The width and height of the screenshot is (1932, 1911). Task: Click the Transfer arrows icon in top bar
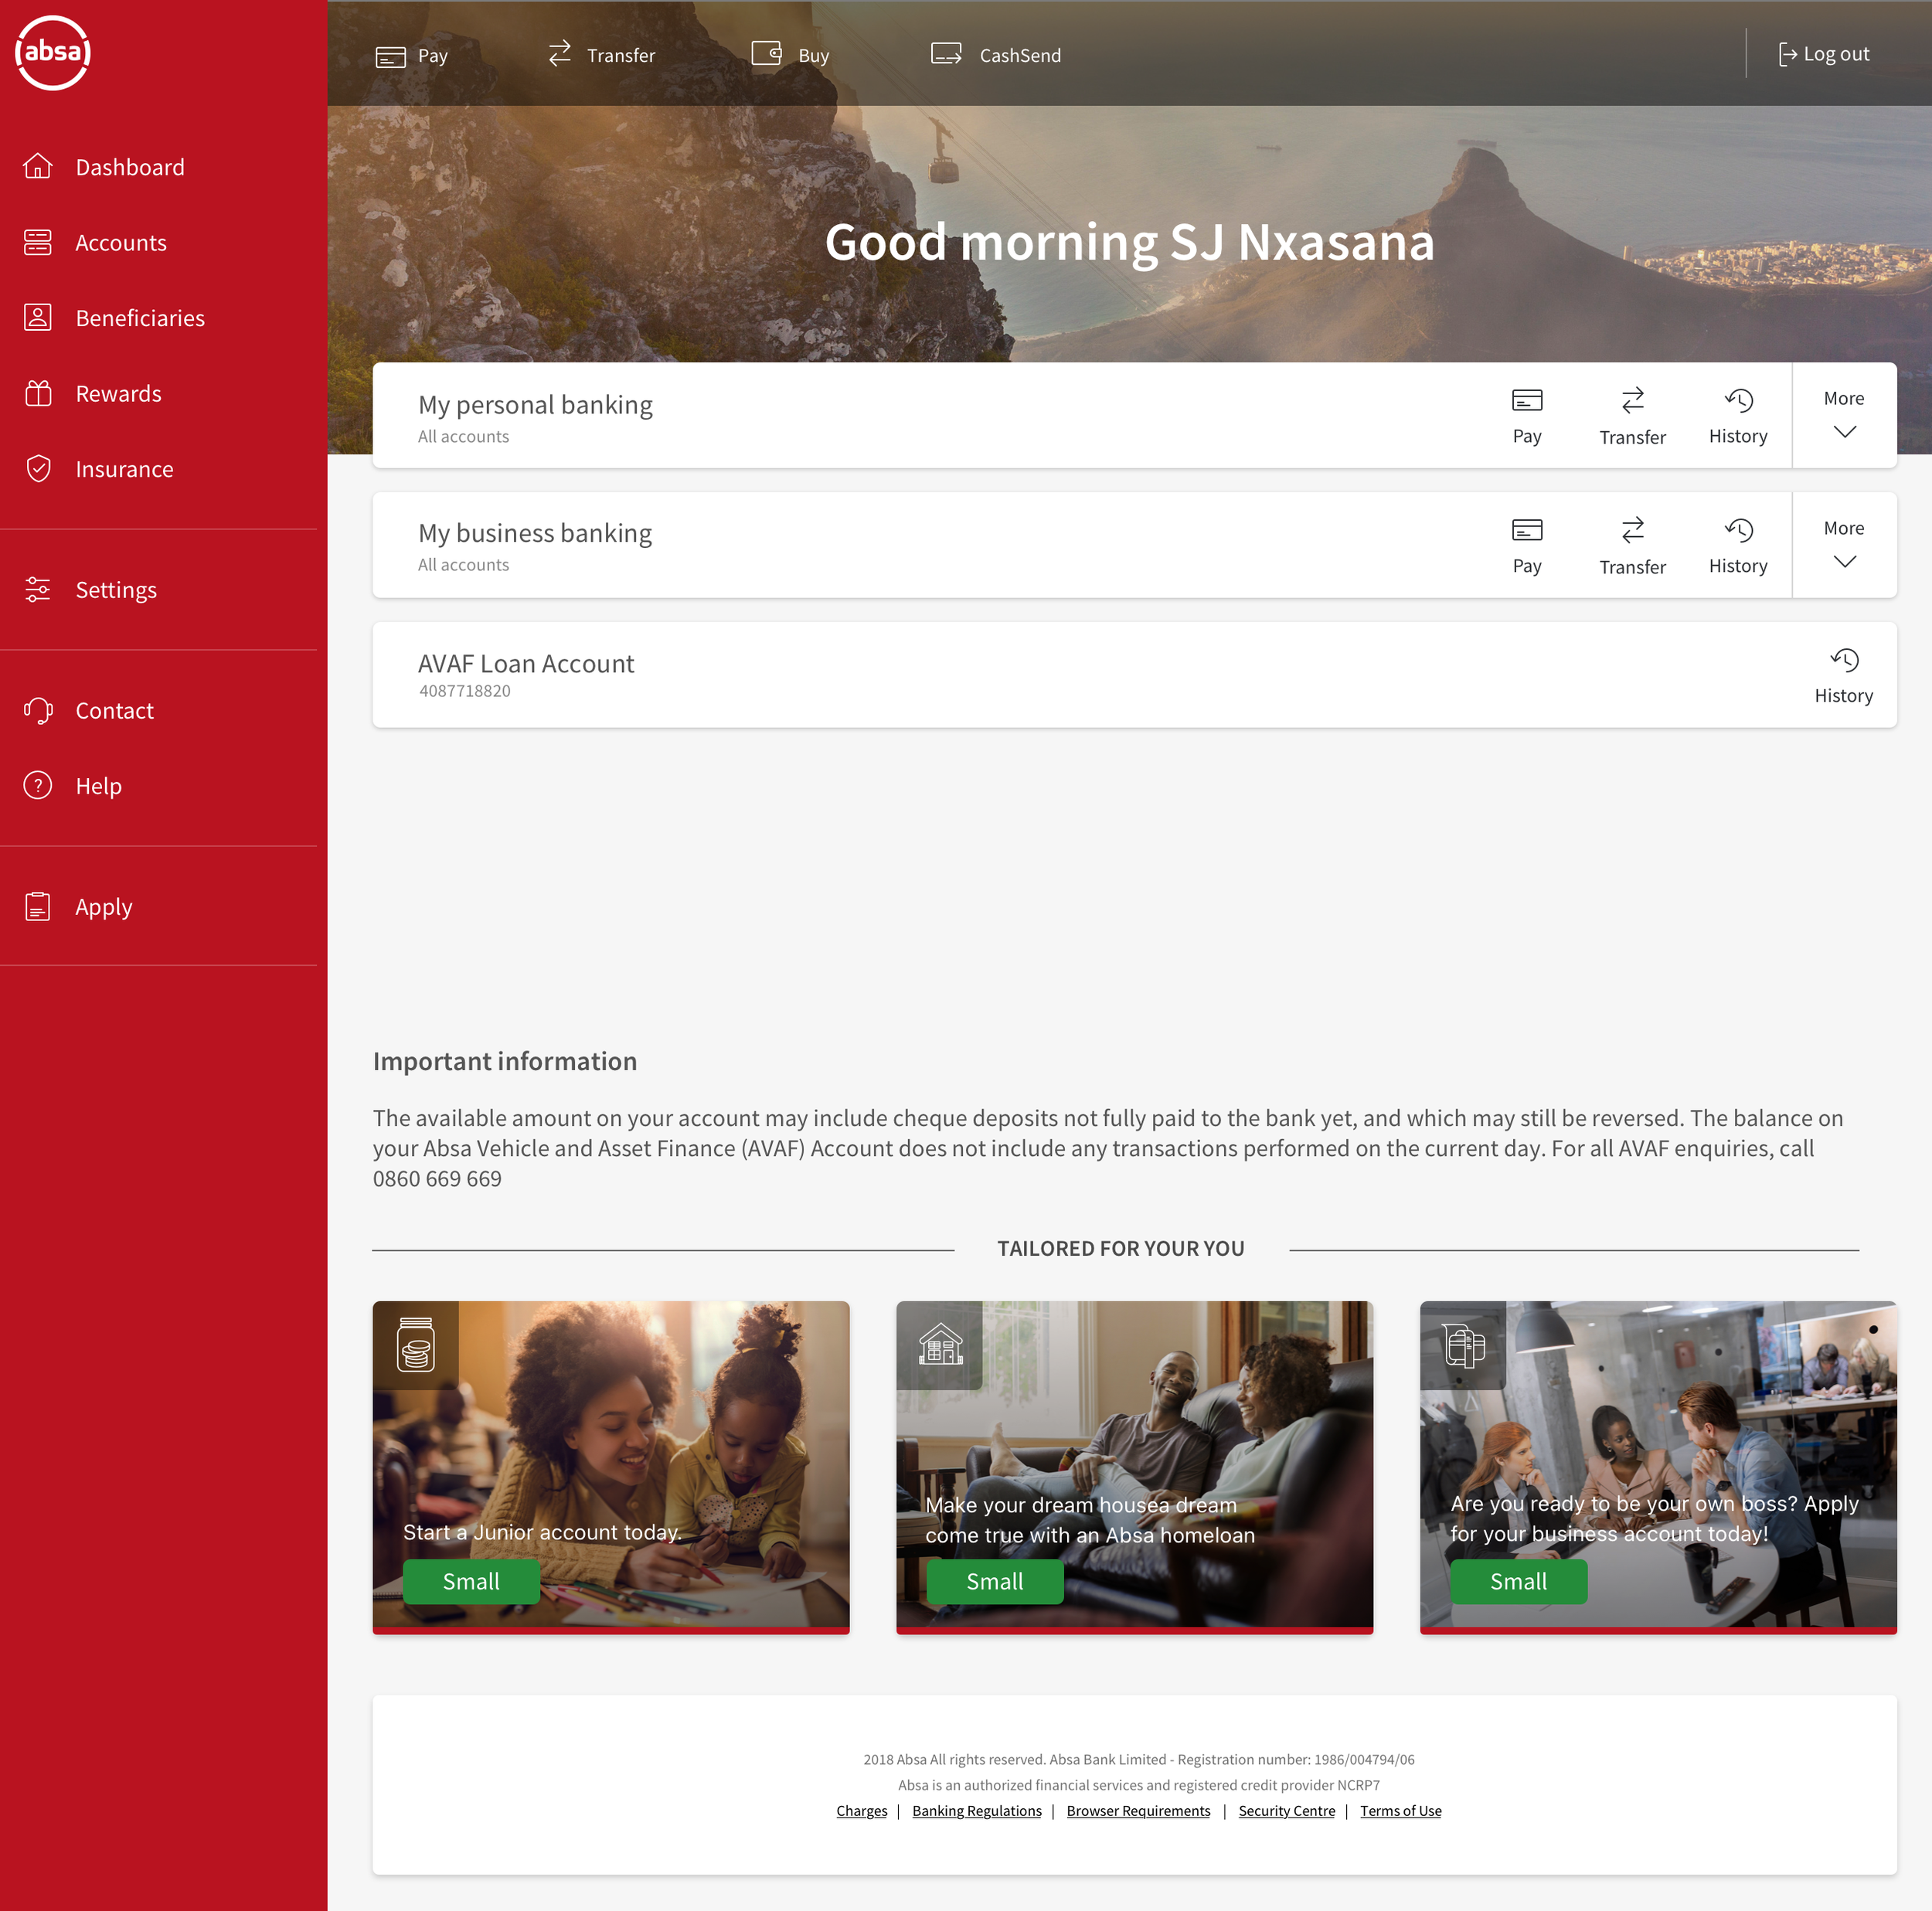coord(560,53)
